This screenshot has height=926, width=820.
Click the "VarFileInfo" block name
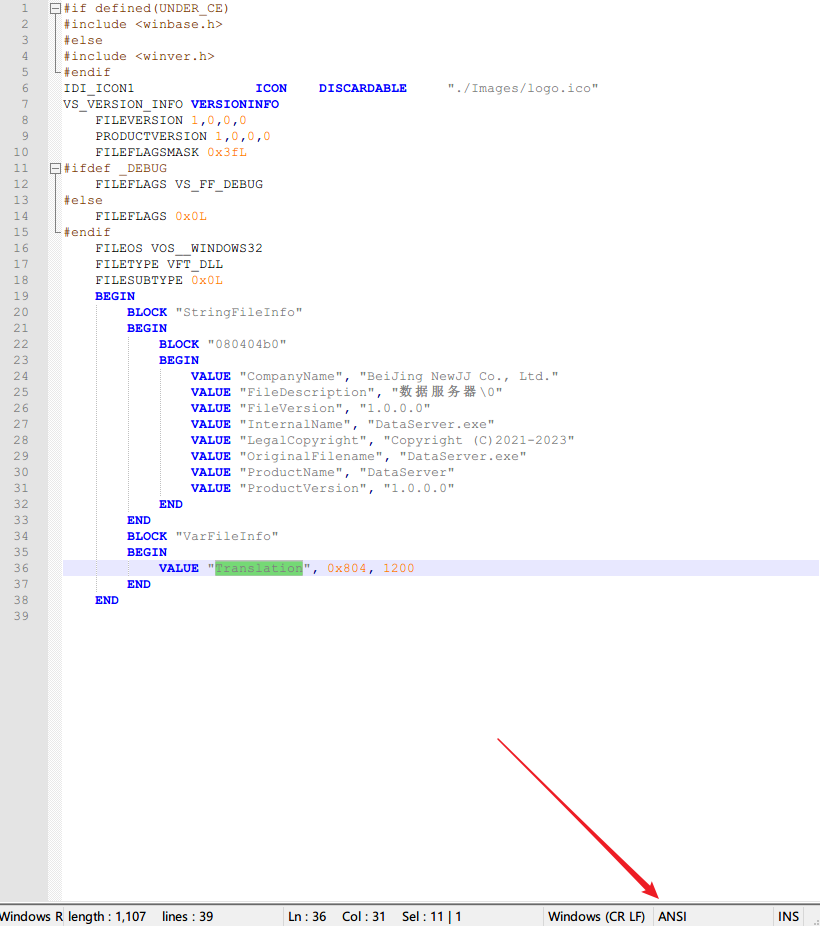tap(227, 536)
